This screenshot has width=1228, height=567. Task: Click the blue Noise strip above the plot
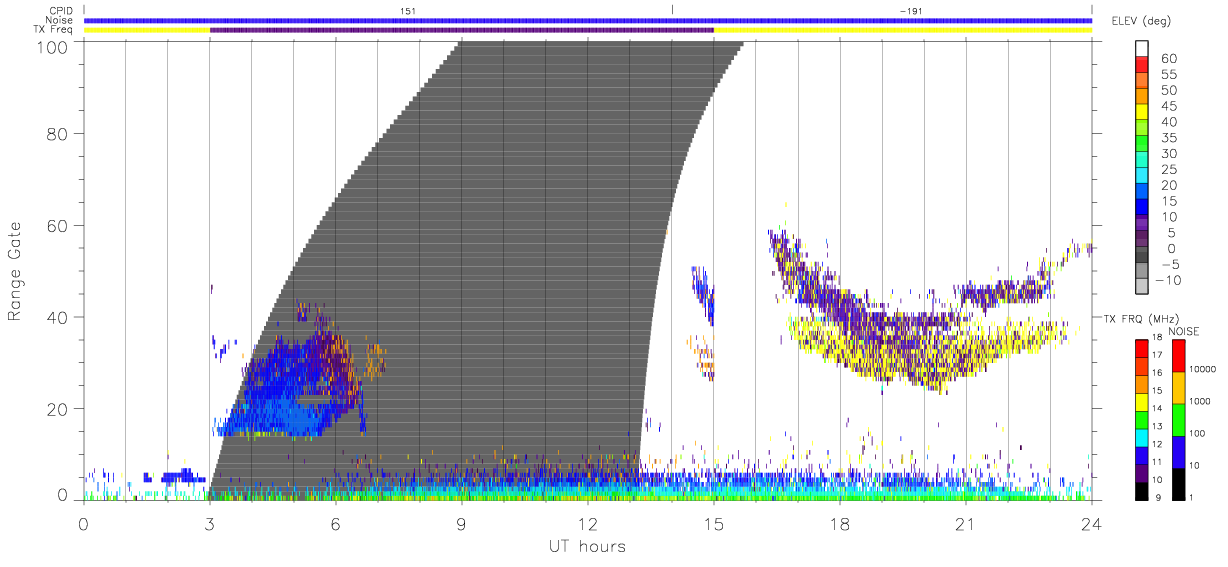[588, 20]
